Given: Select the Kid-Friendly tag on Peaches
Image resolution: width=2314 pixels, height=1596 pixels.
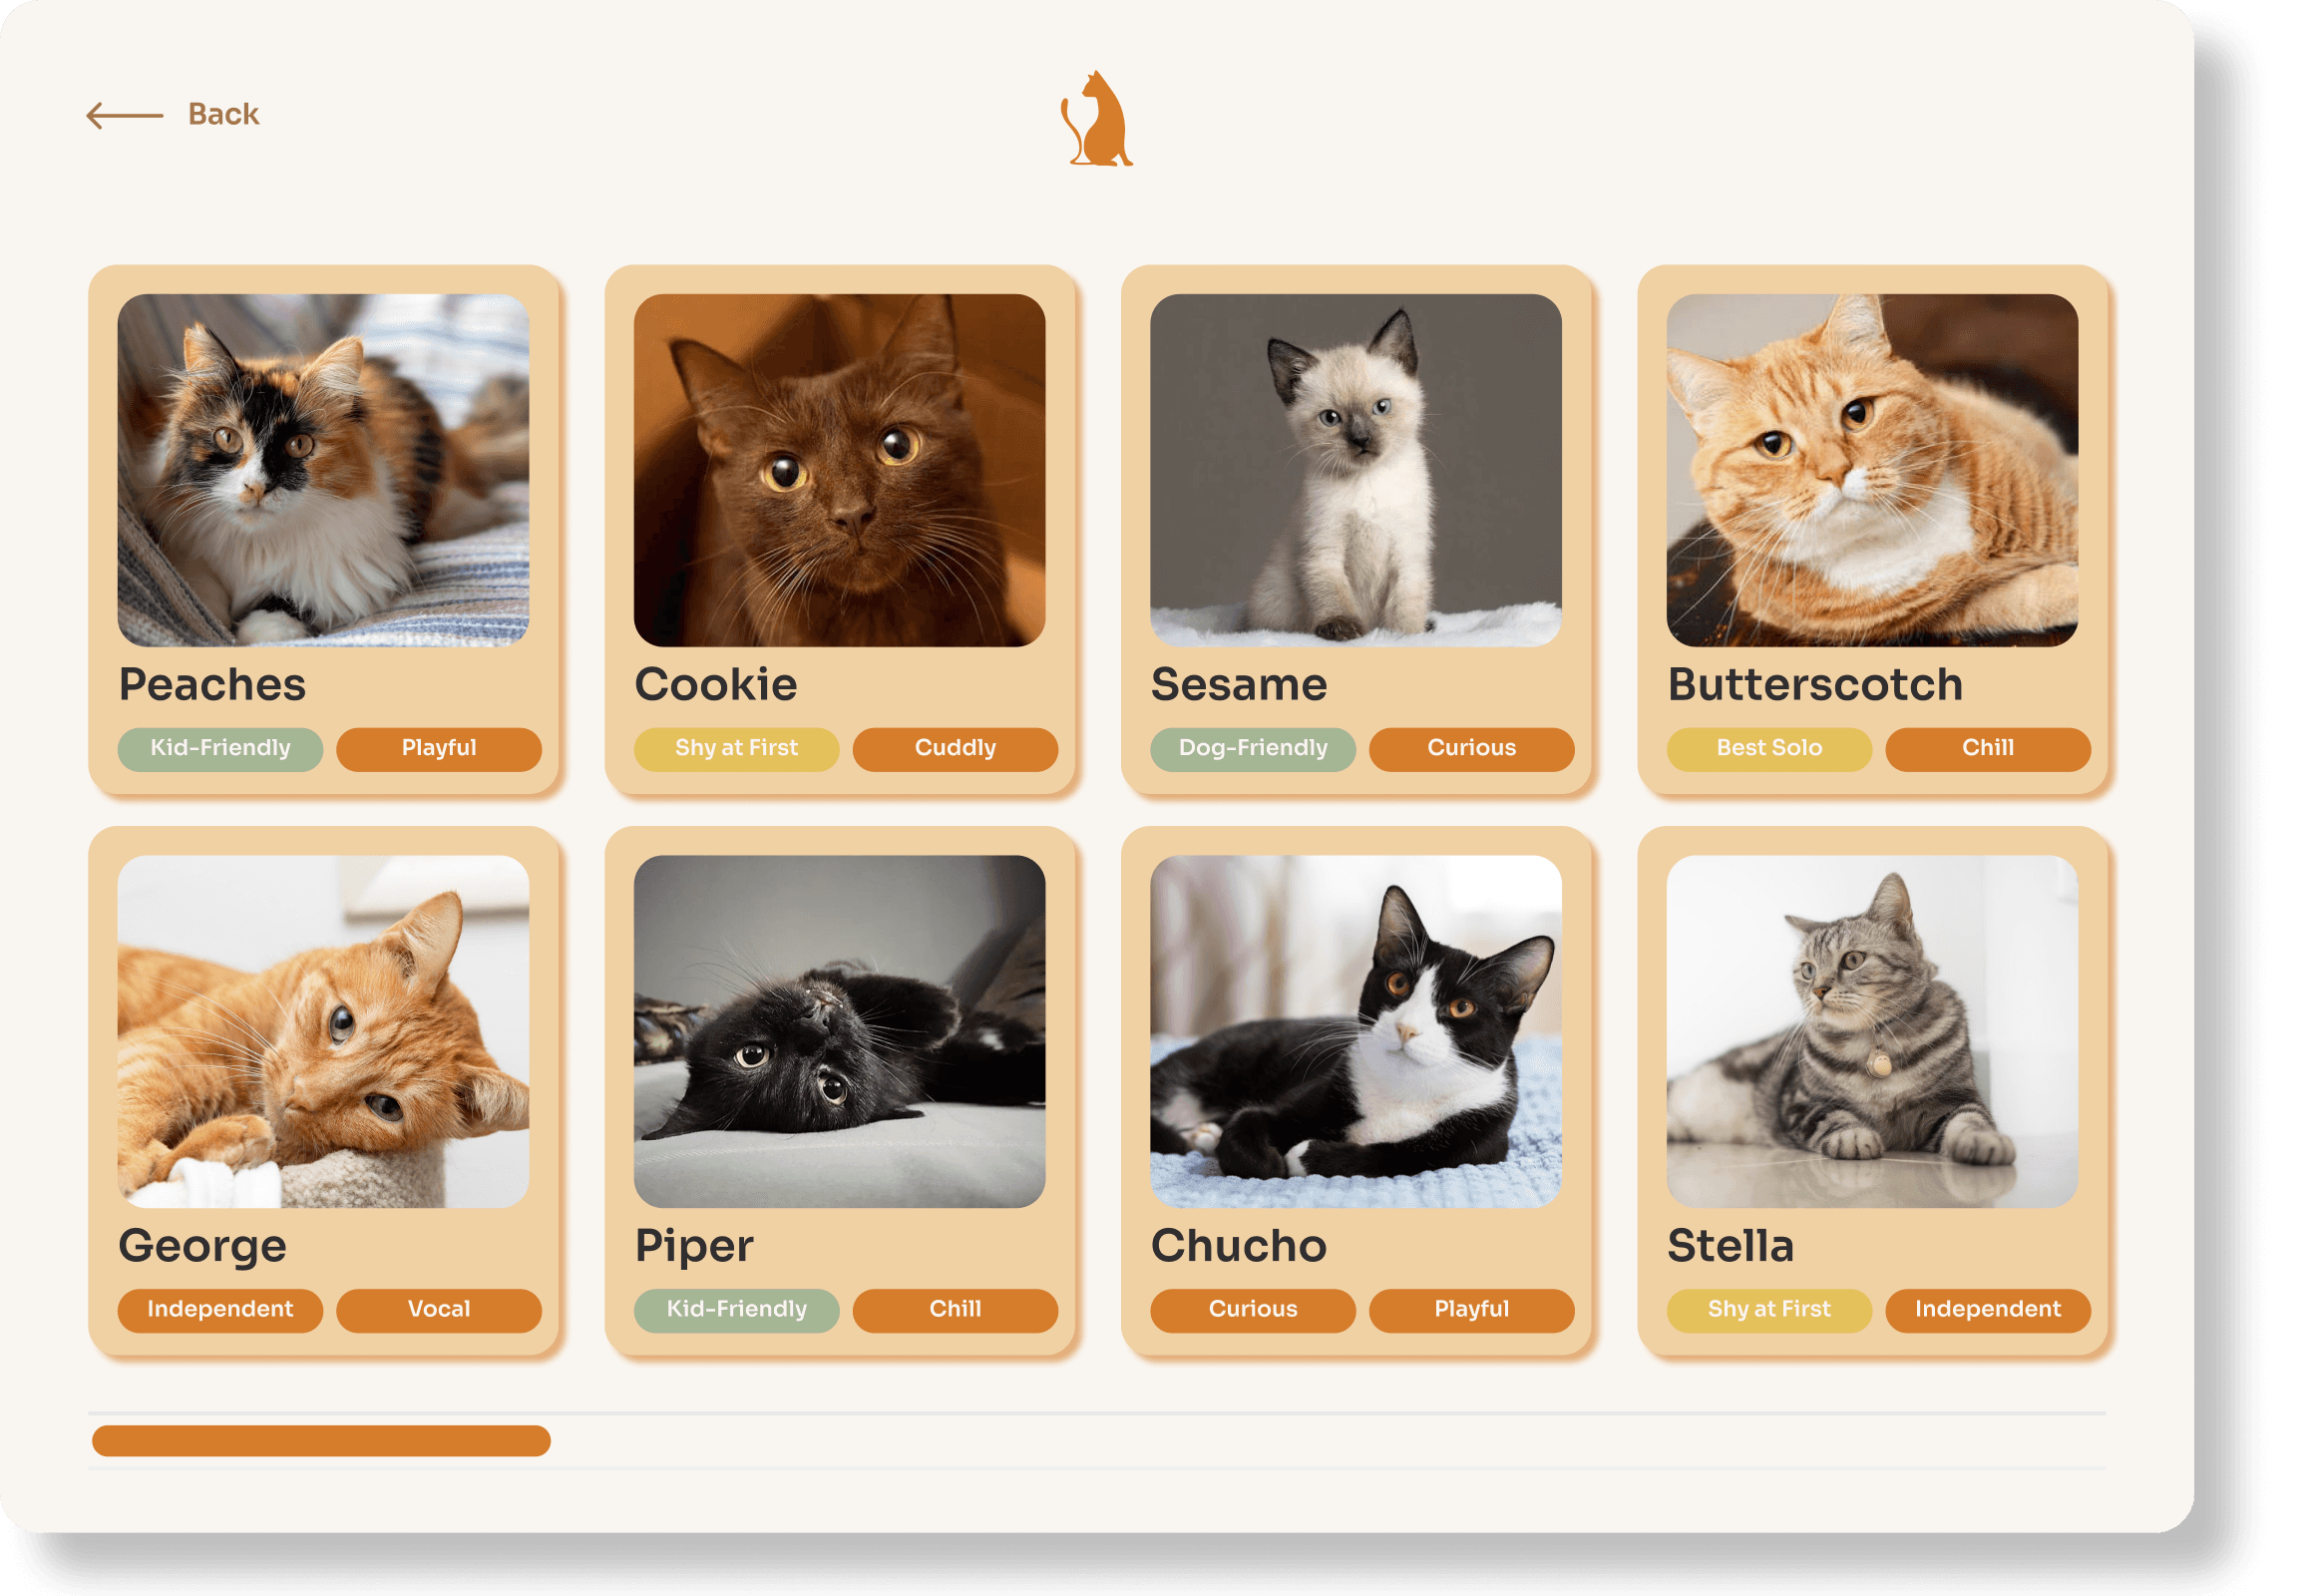Looking at the screenshot, I should coord(220,749).
